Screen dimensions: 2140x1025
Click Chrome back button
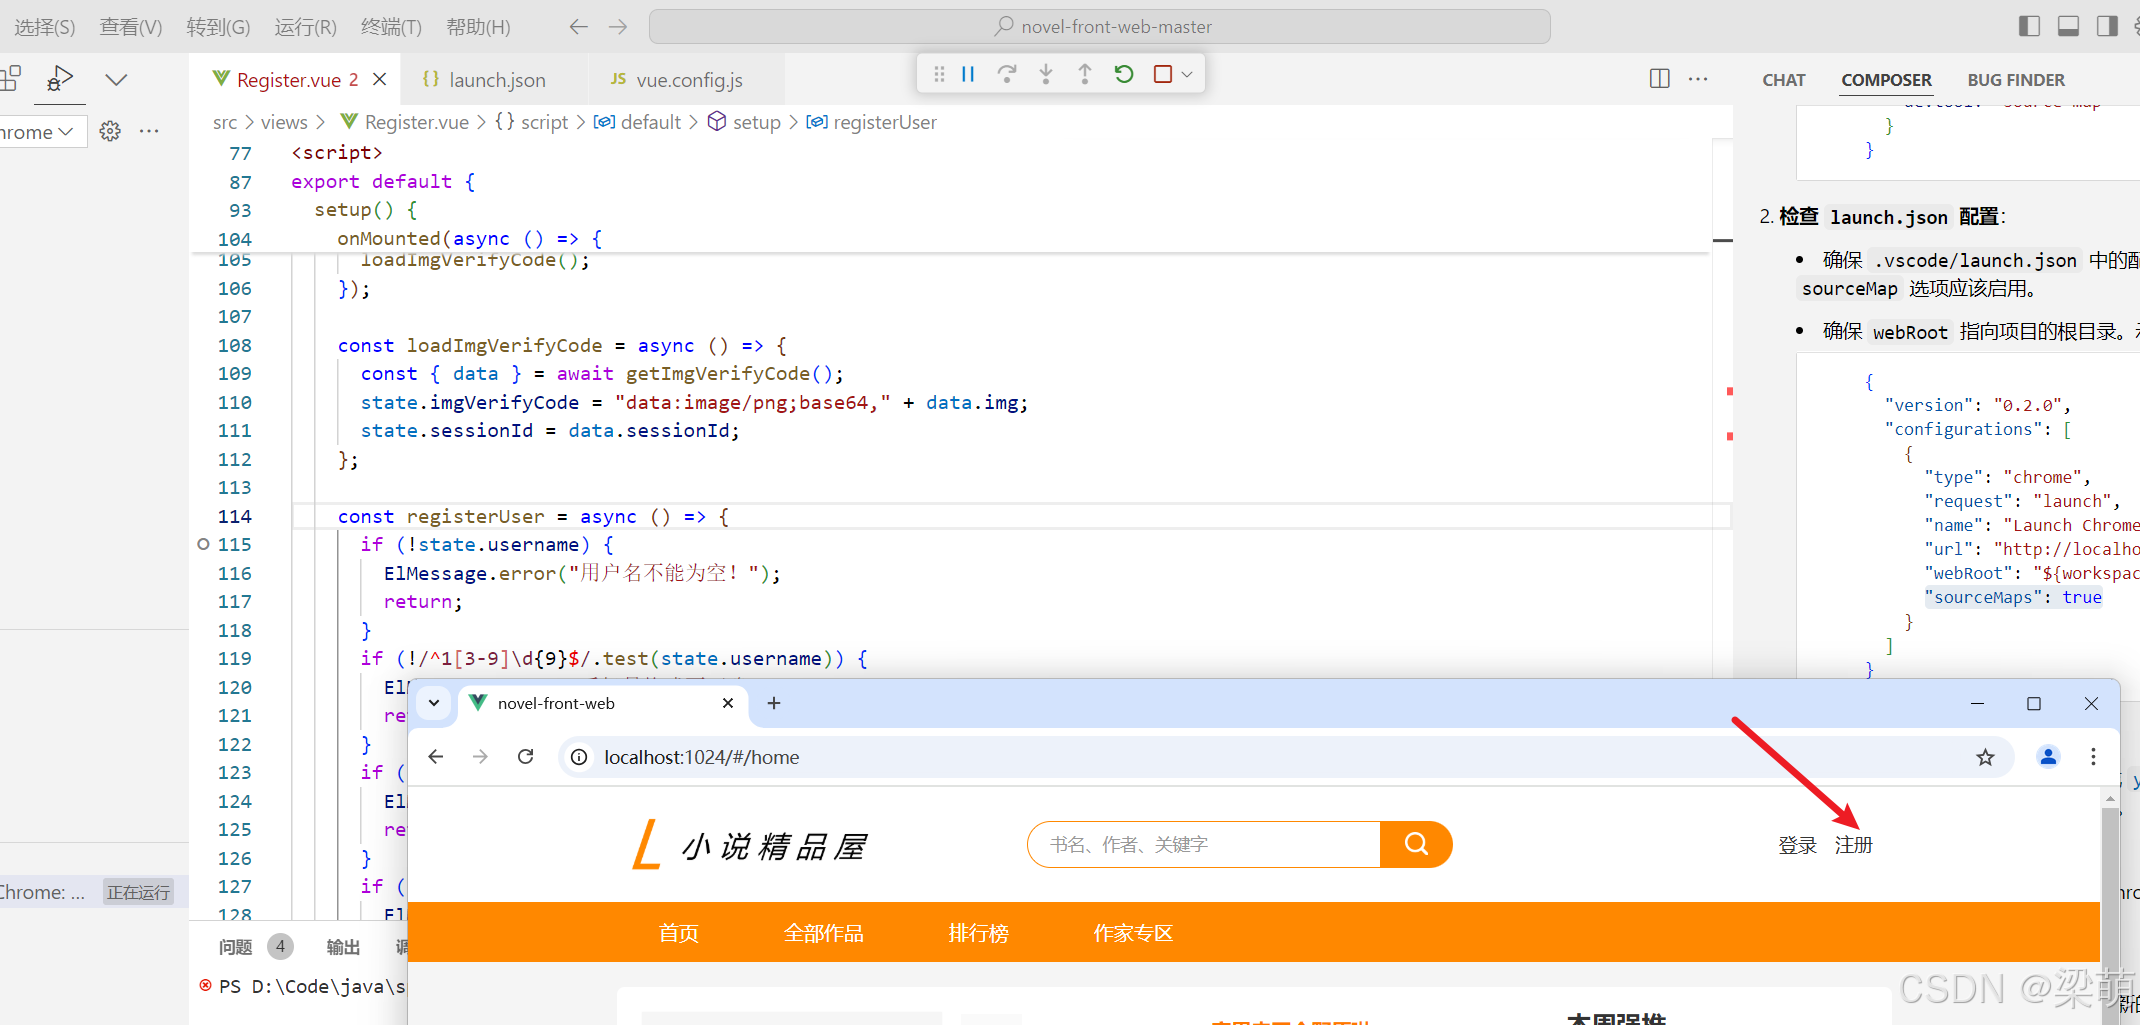pos(435,757)
